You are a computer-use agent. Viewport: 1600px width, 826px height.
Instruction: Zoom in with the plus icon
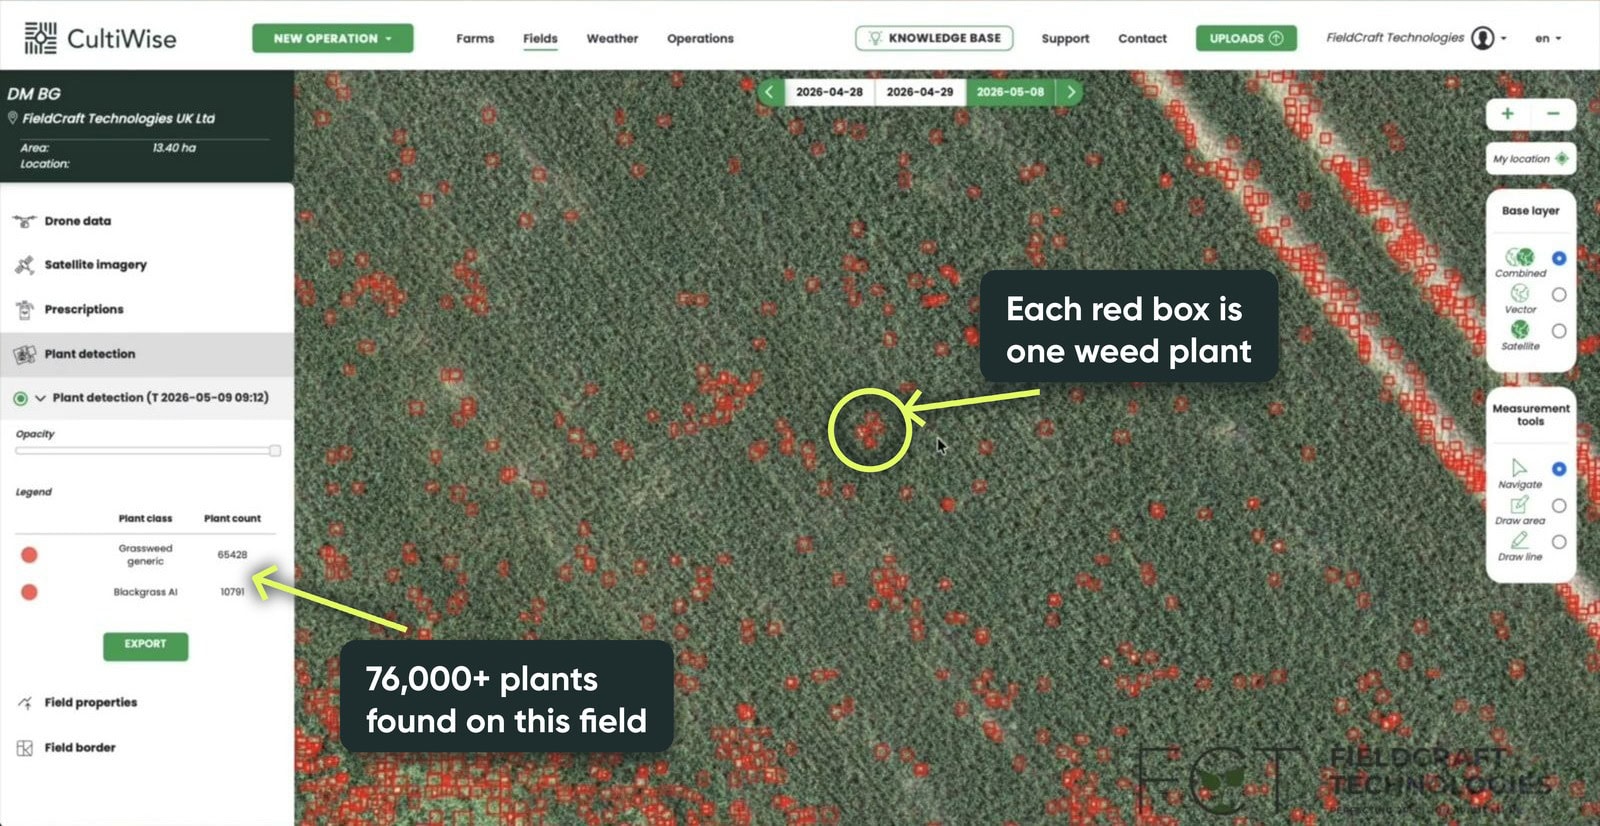pos(1507,114)
